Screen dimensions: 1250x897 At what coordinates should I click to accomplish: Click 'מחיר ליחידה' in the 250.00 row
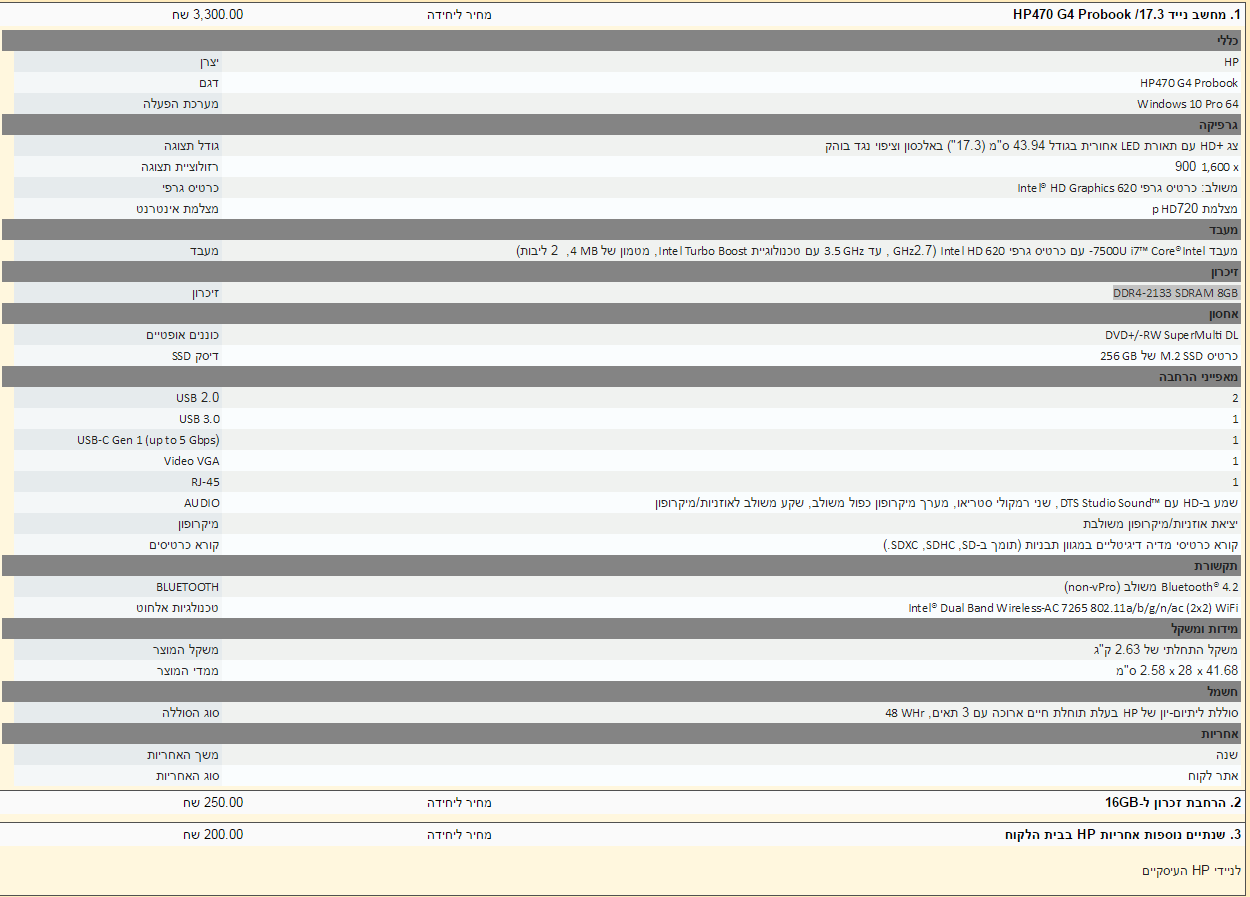point(459,802)
